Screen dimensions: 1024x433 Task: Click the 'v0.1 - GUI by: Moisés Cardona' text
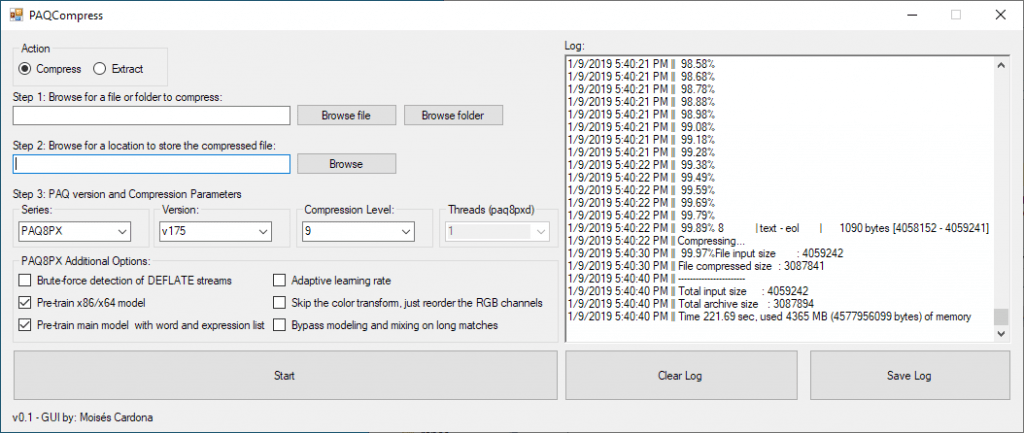click(x=83, y=417)
